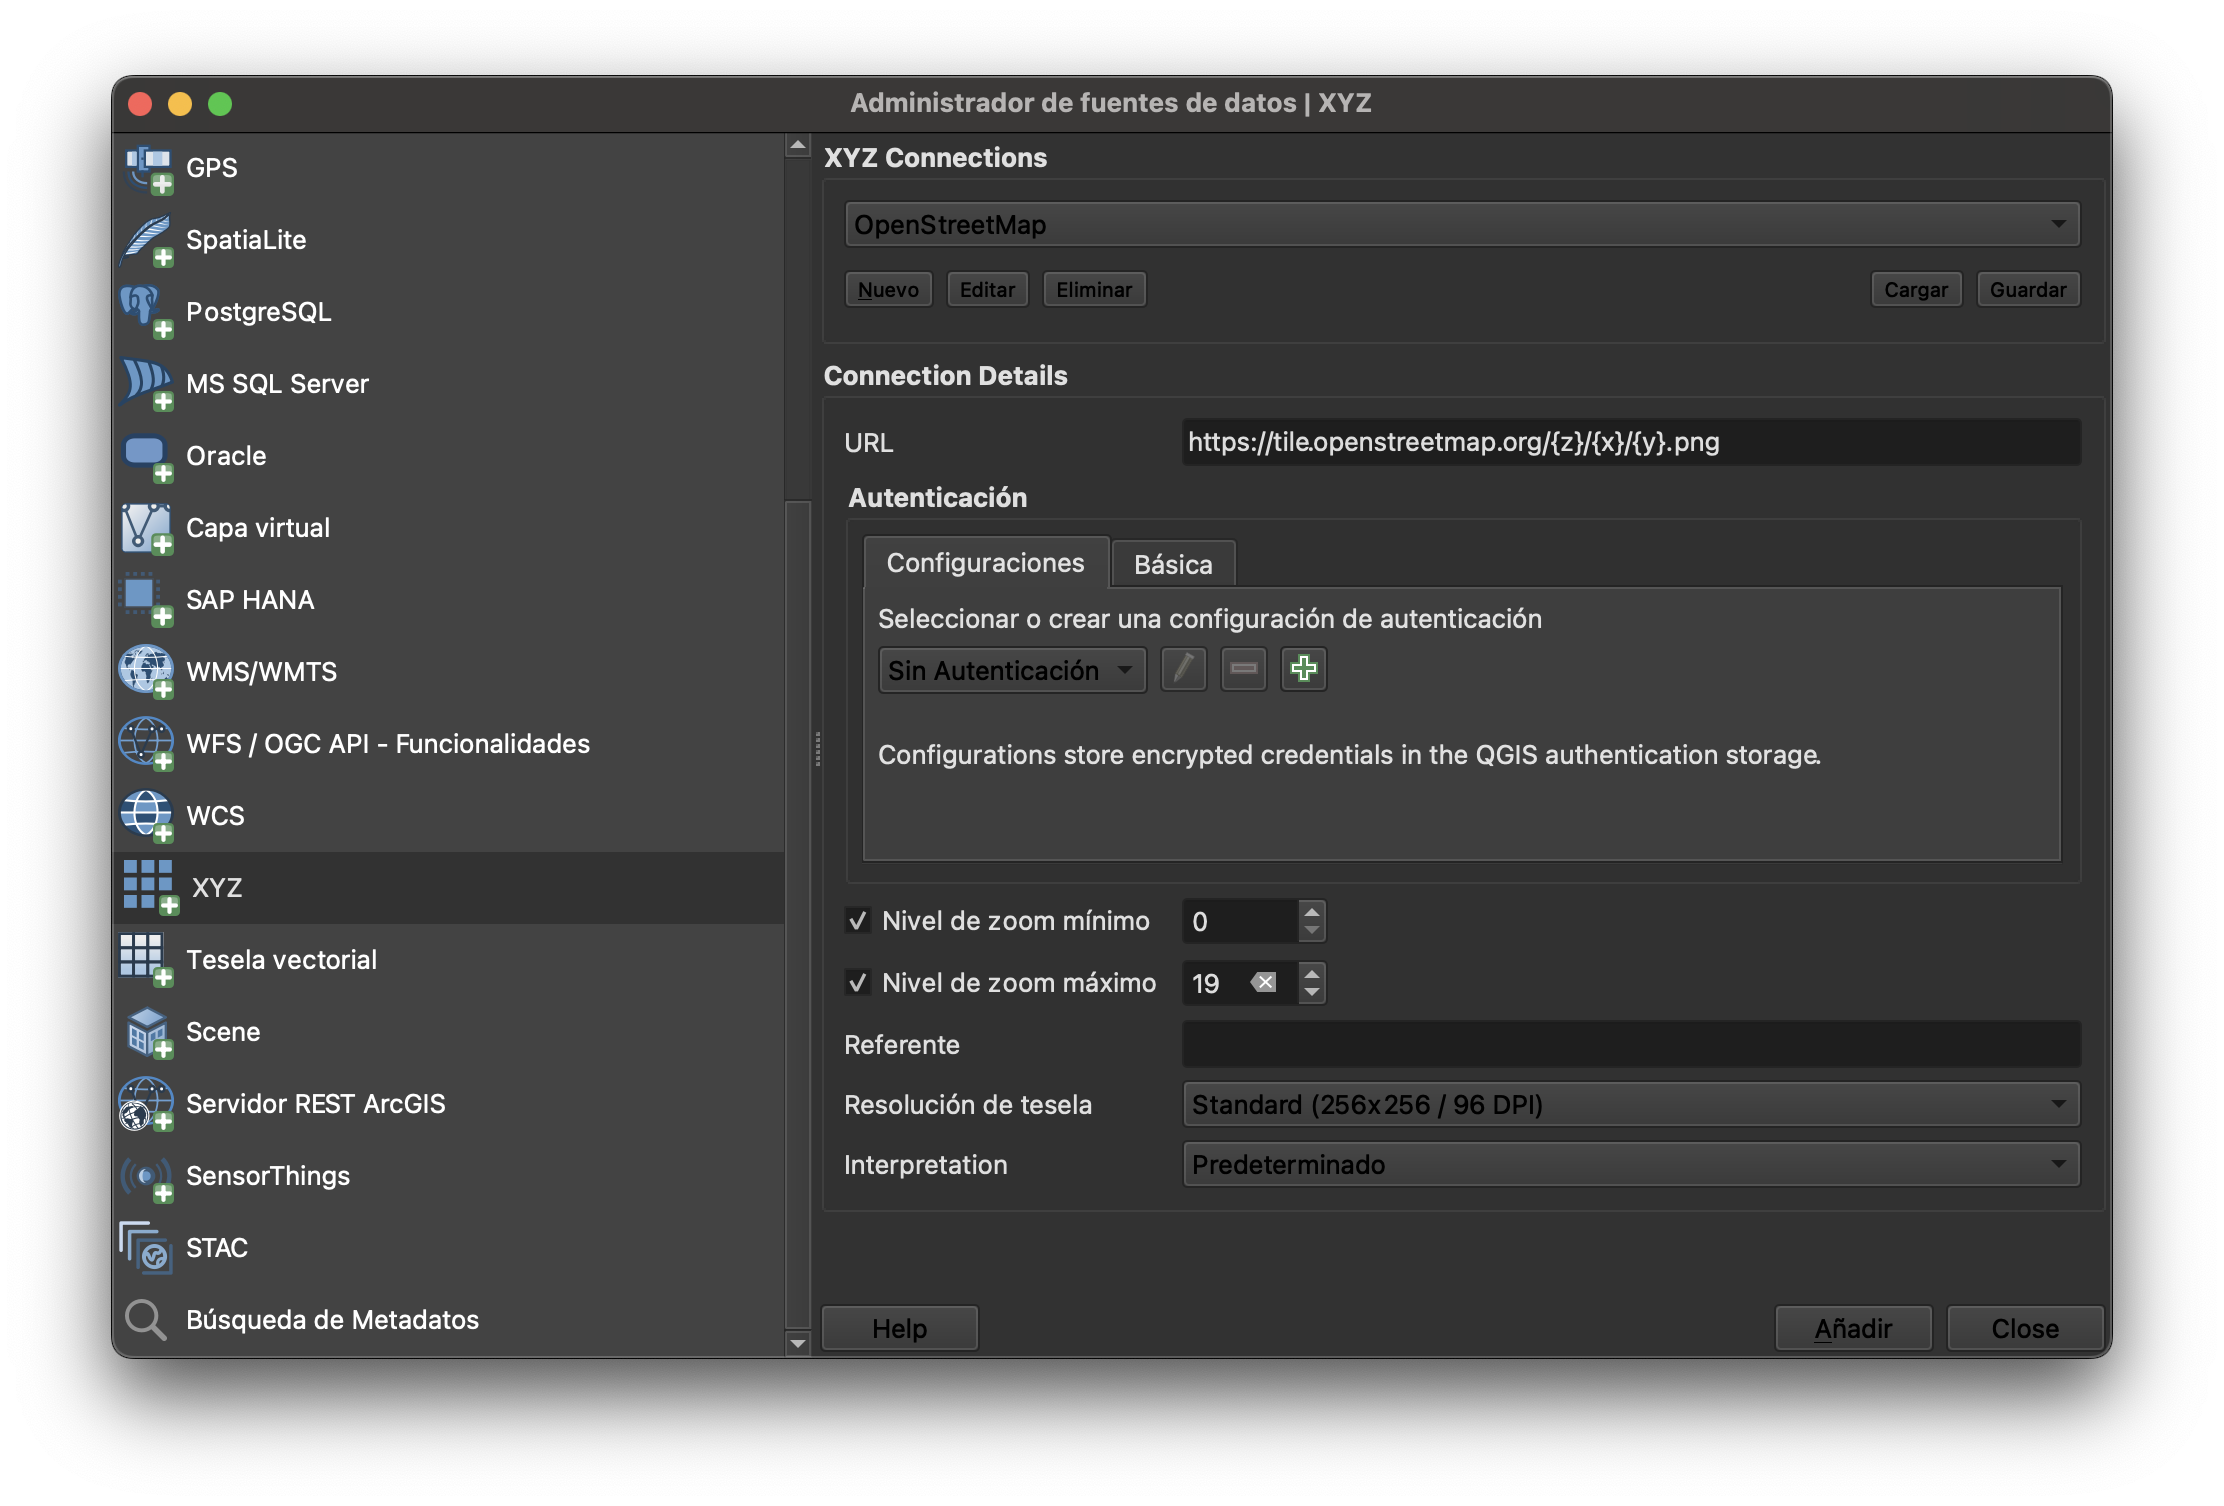Open the SpatiaLite feather icon
2224x1506 pixels.
tap(148, 241)
